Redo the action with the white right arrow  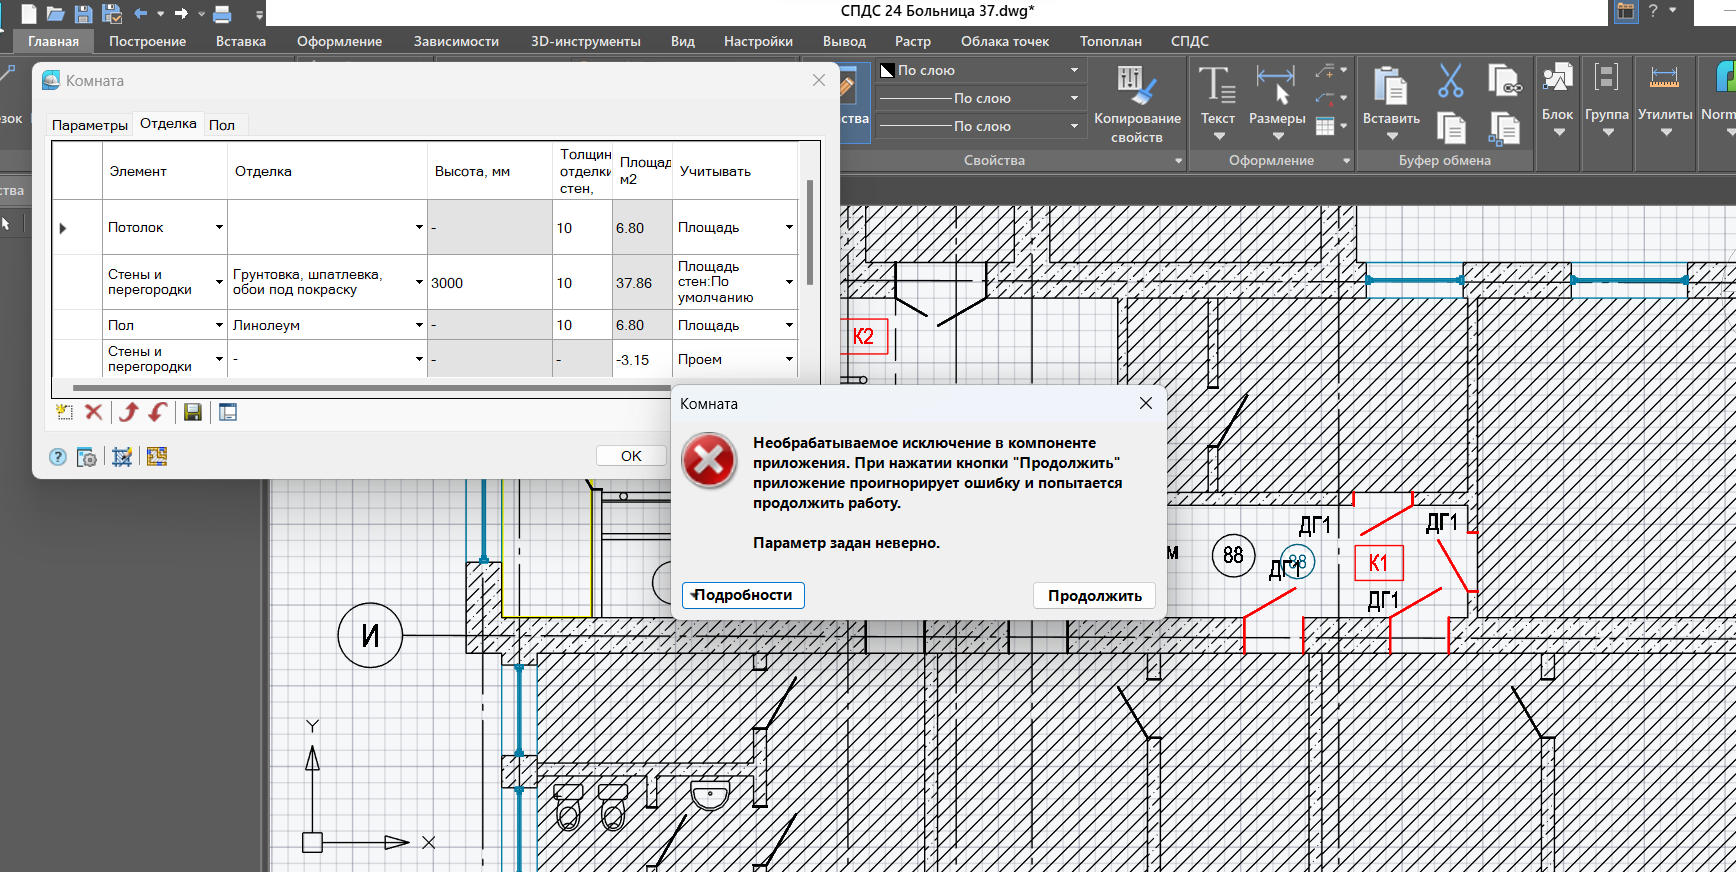pos(181,13)
